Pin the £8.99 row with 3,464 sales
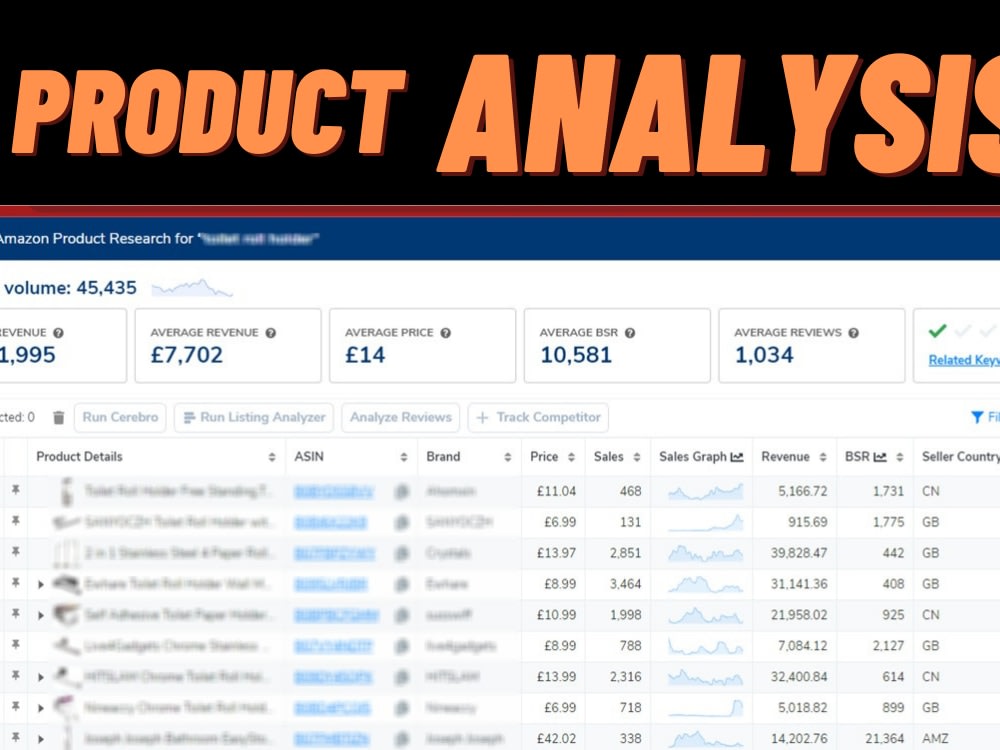 [15, 582]
